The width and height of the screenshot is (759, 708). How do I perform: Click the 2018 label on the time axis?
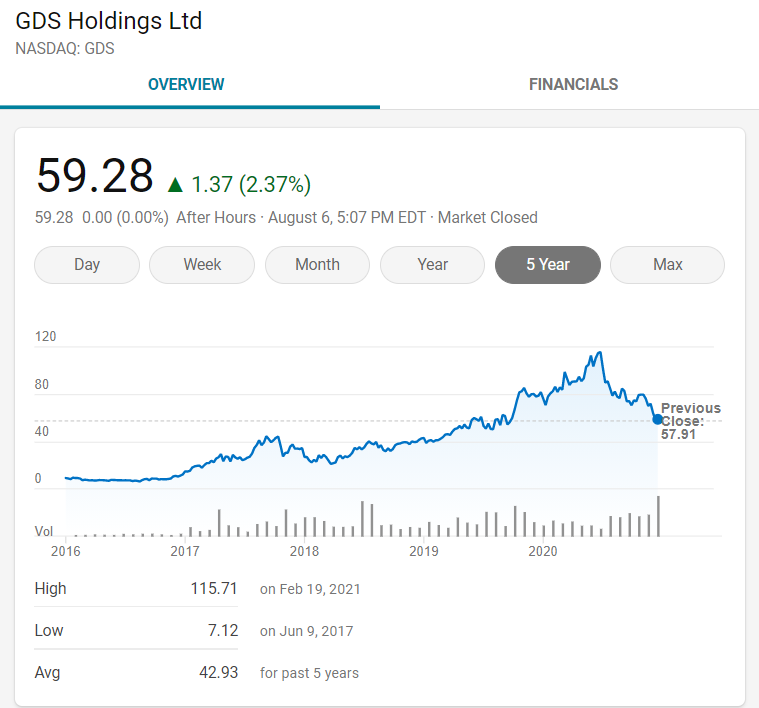(304, 551)
